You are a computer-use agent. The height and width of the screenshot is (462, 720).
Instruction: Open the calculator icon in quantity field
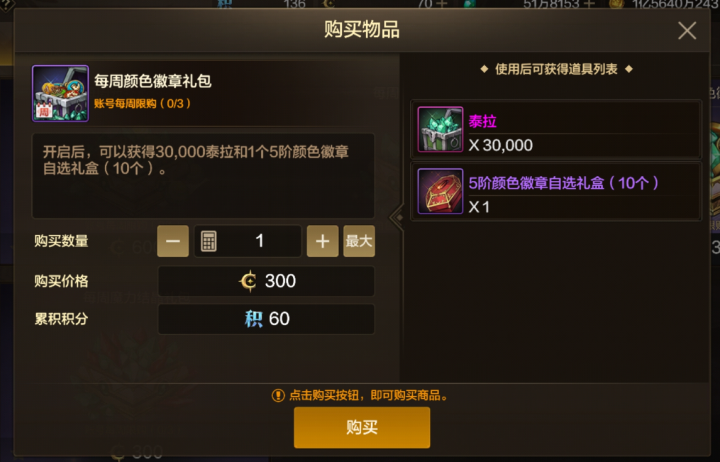(x=208, y=241)
